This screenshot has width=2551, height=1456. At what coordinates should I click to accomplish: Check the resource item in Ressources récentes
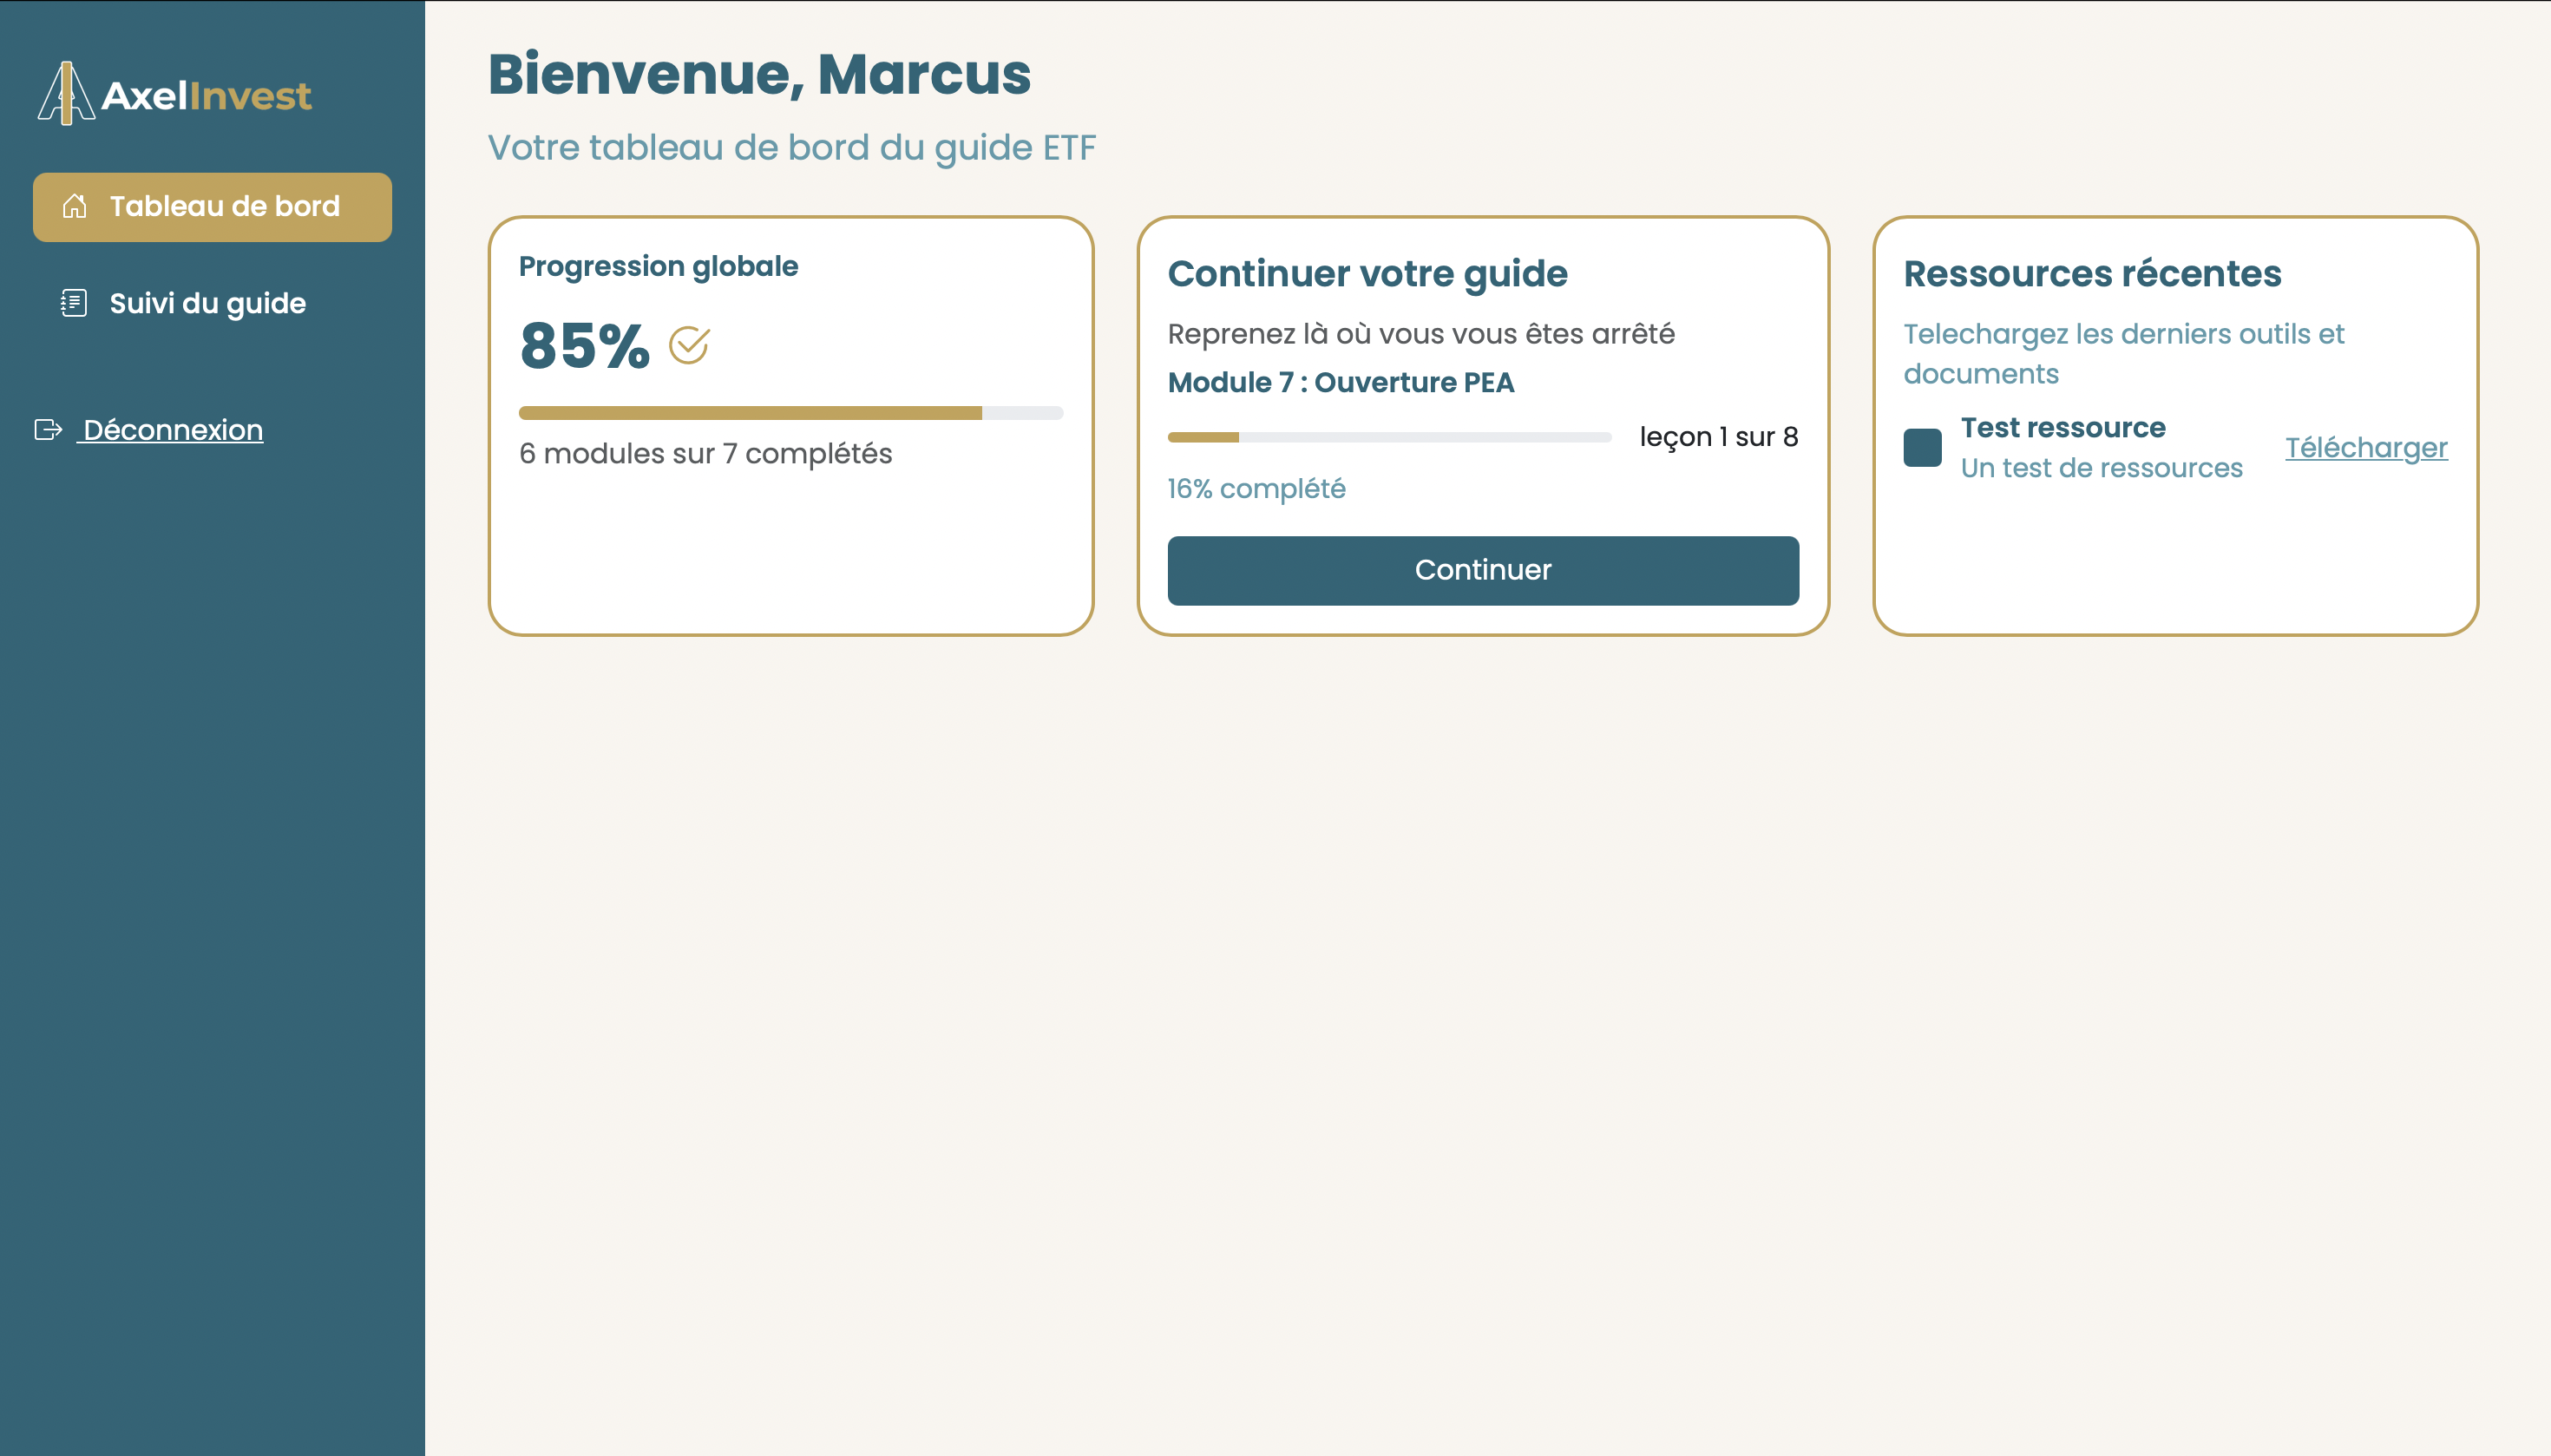(1924, 447)
